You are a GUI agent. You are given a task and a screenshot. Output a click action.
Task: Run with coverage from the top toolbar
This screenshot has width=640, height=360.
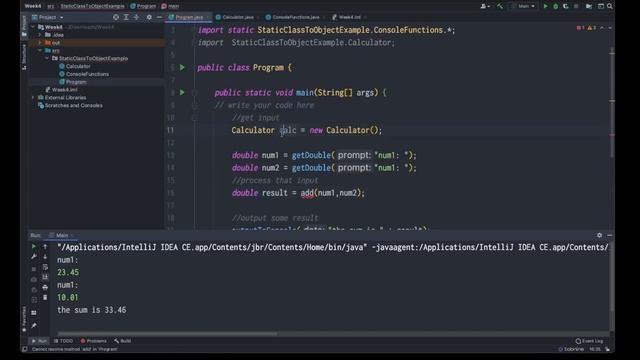[x=565, y=6]
